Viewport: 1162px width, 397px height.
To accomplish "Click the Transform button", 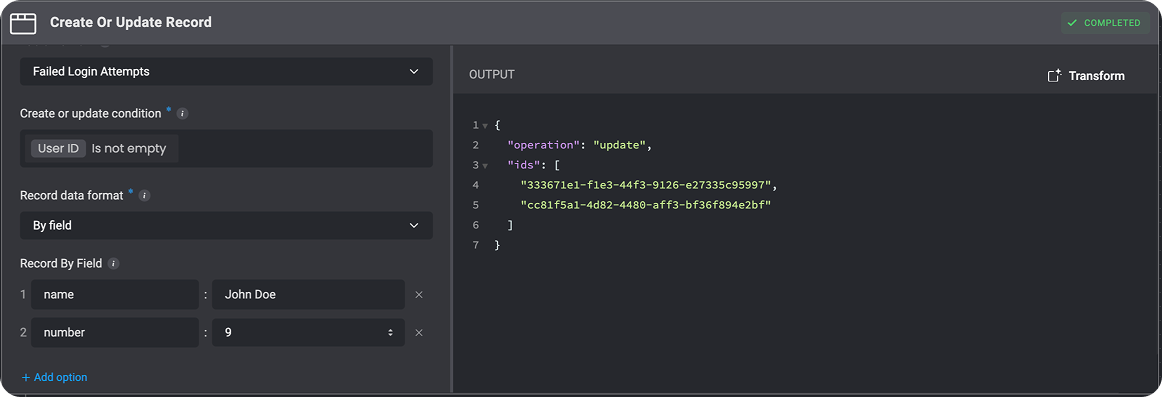I will coord(1086,76).
